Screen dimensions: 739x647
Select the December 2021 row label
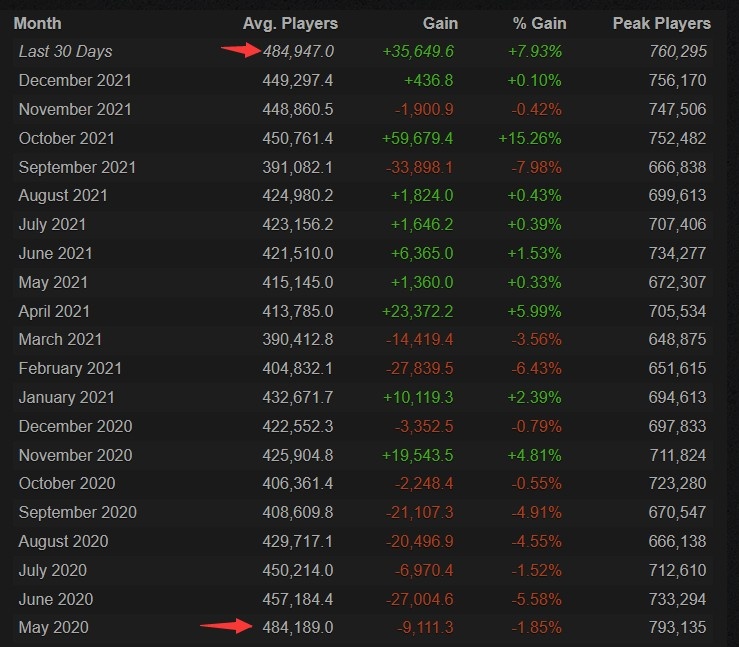click(75, 81)
